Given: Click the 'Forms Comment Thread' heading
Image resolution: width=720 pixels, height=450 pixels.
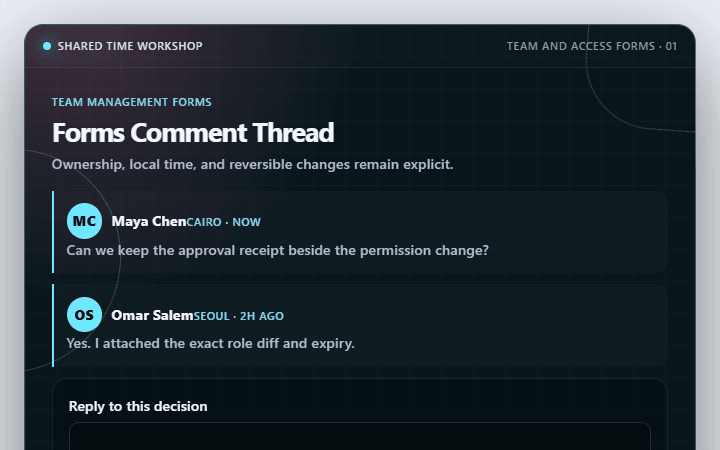Looking at the screenshot, I should [193, 133].
